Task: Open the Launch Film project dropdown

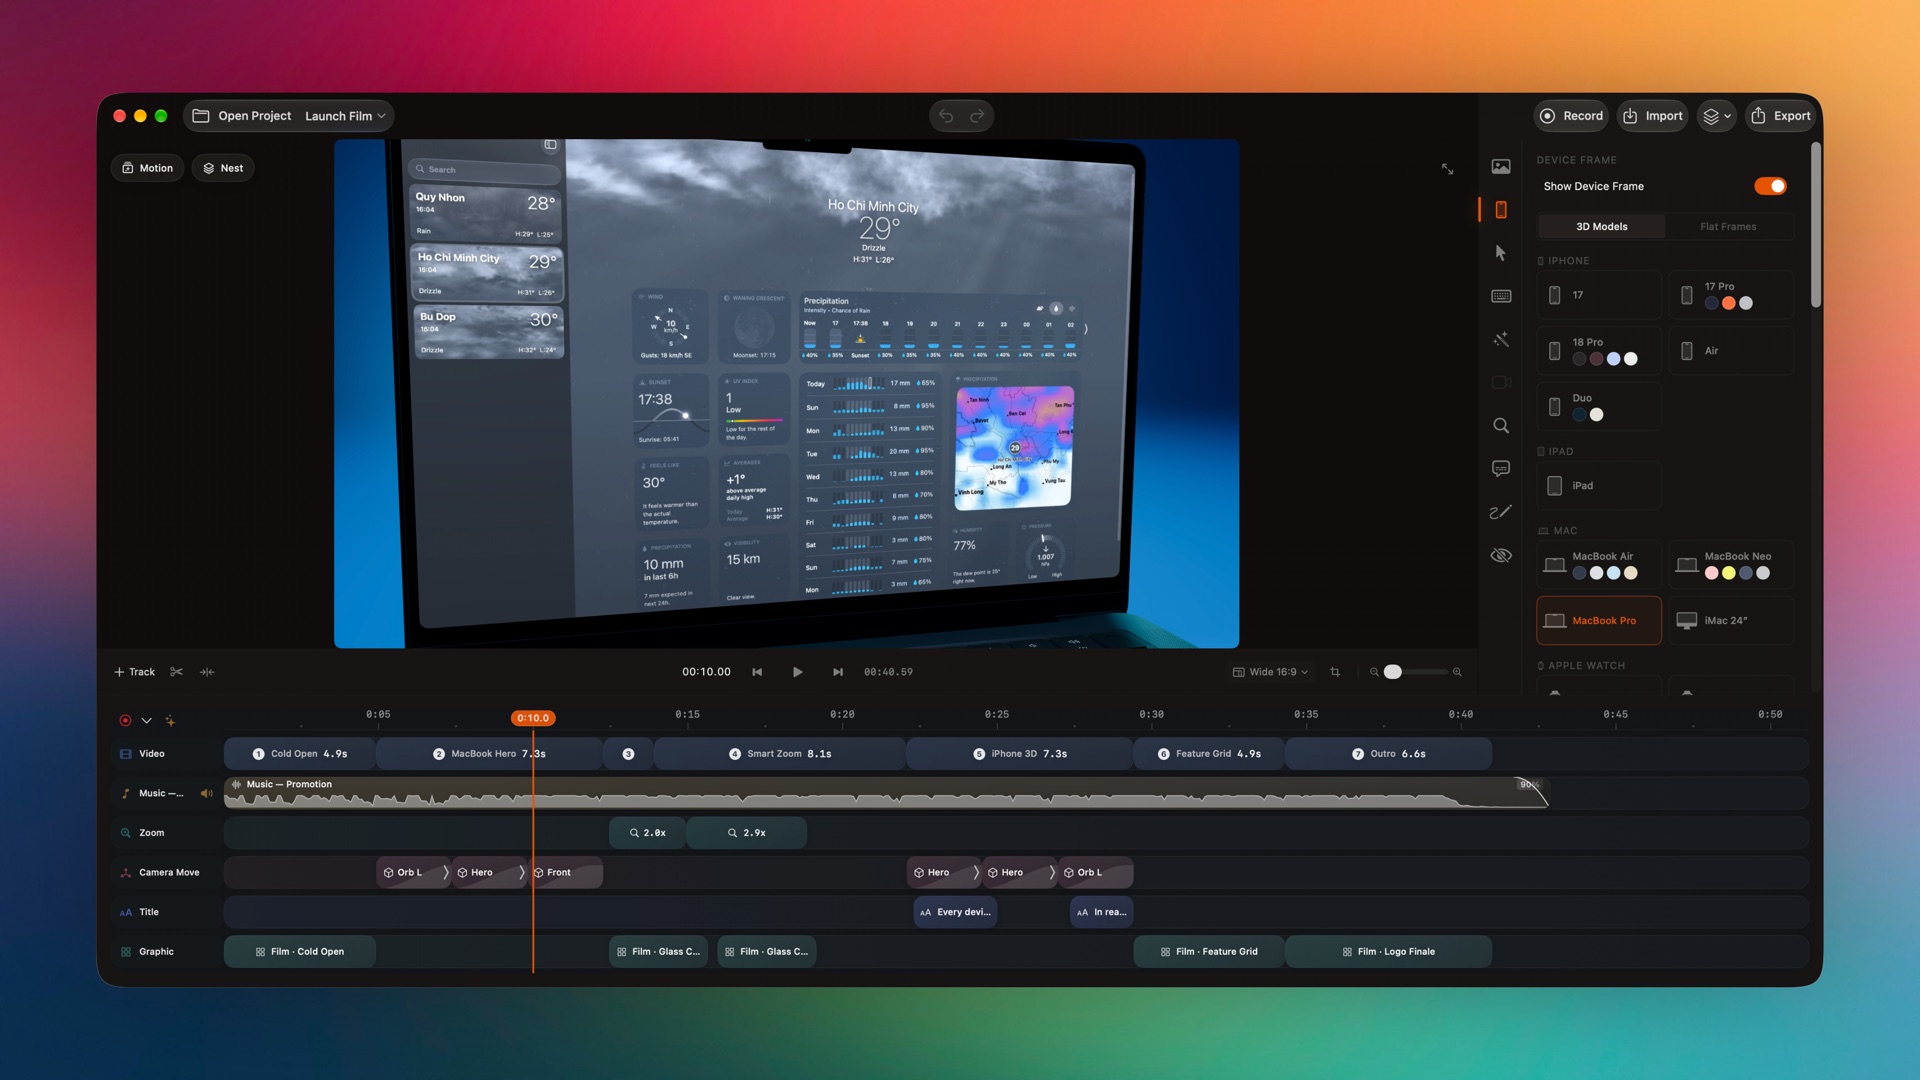Action: 345,116
